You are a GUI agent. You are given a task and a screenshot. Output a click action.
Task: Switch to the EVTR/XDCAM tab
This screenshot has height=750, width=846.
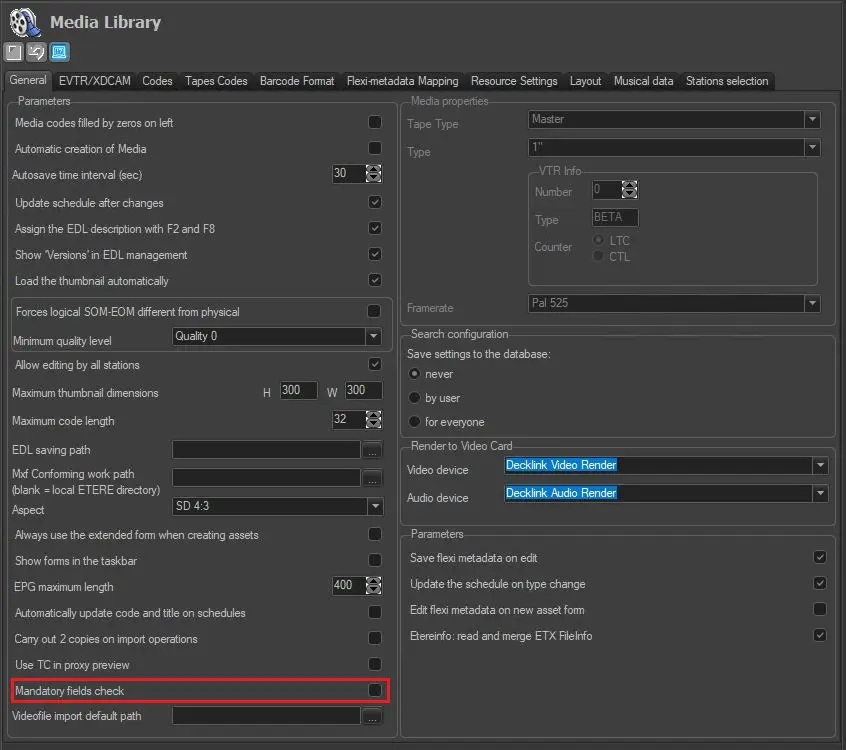click(x=95, y=81)
